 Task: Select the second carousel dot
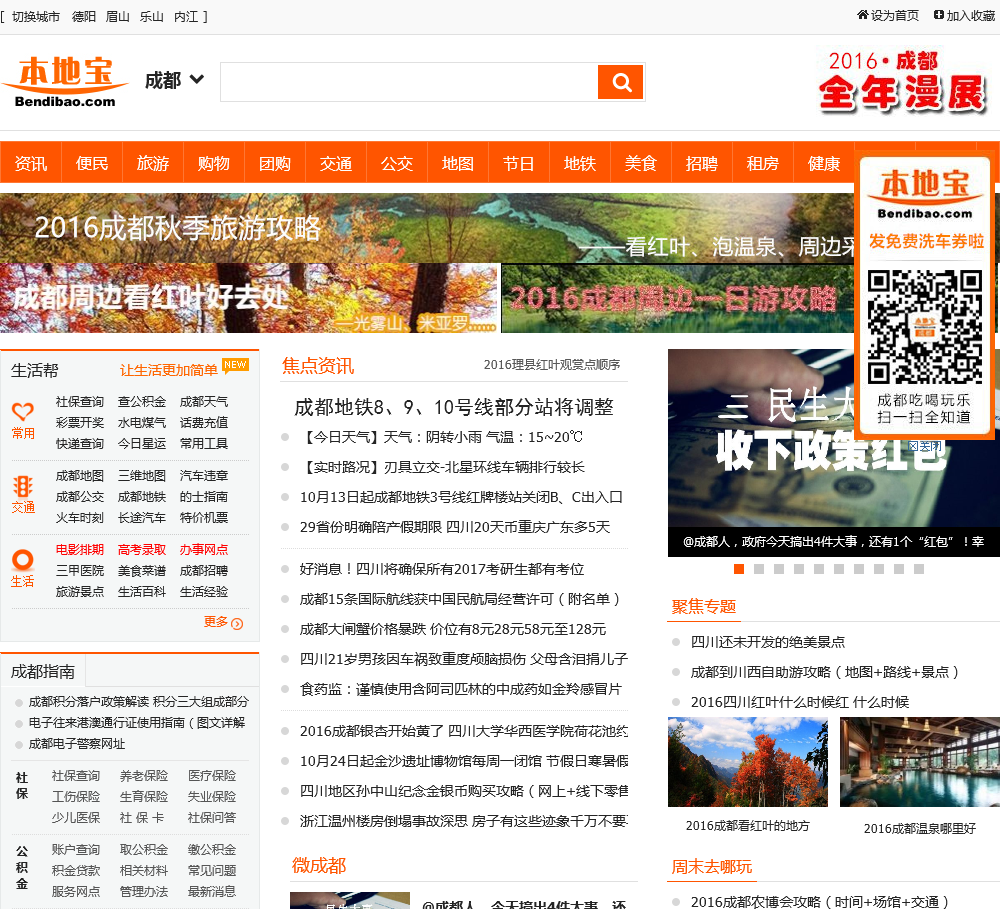[759, 568]
